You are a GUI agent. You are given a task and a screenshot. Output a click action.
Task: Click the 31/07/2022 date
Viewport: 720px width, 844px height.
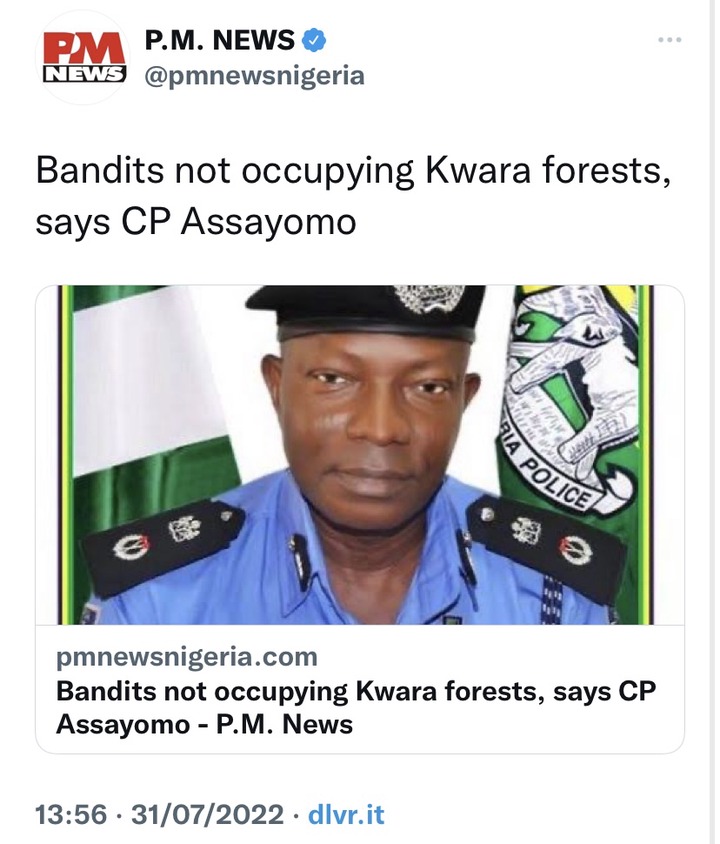coord(208,814)
